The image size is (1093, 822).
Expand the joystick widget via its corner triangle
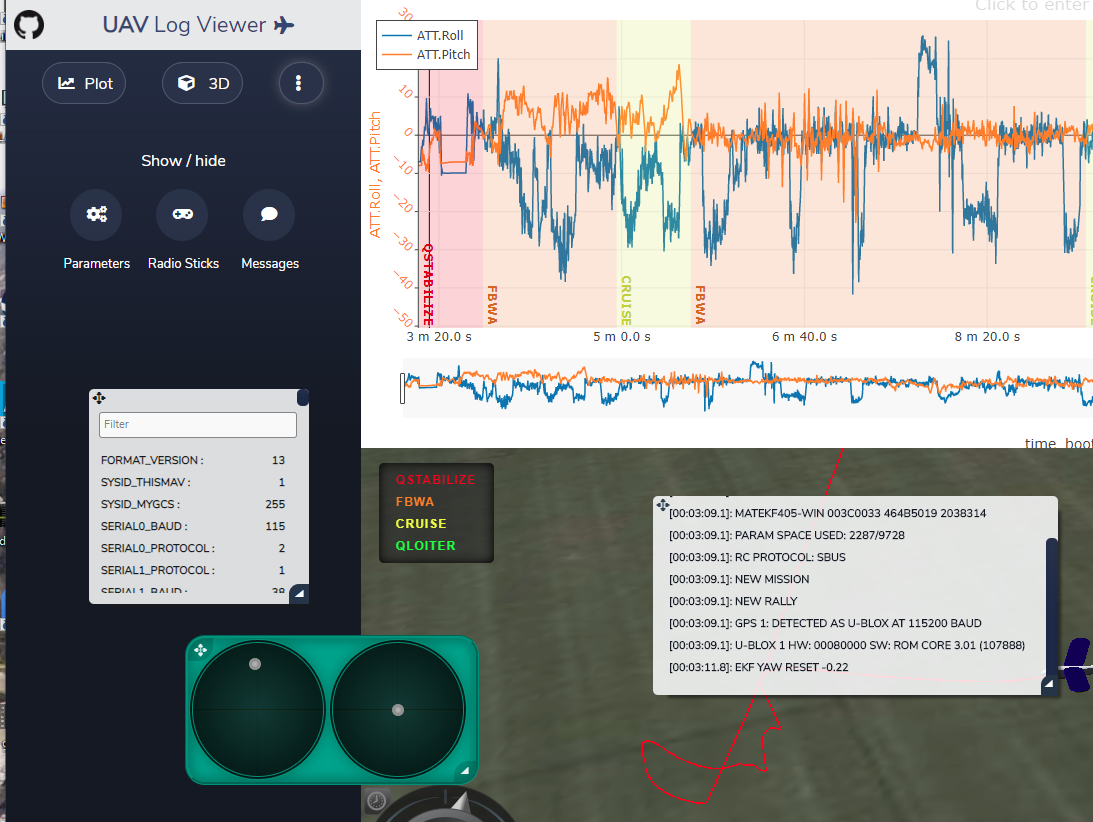[464, 771]
